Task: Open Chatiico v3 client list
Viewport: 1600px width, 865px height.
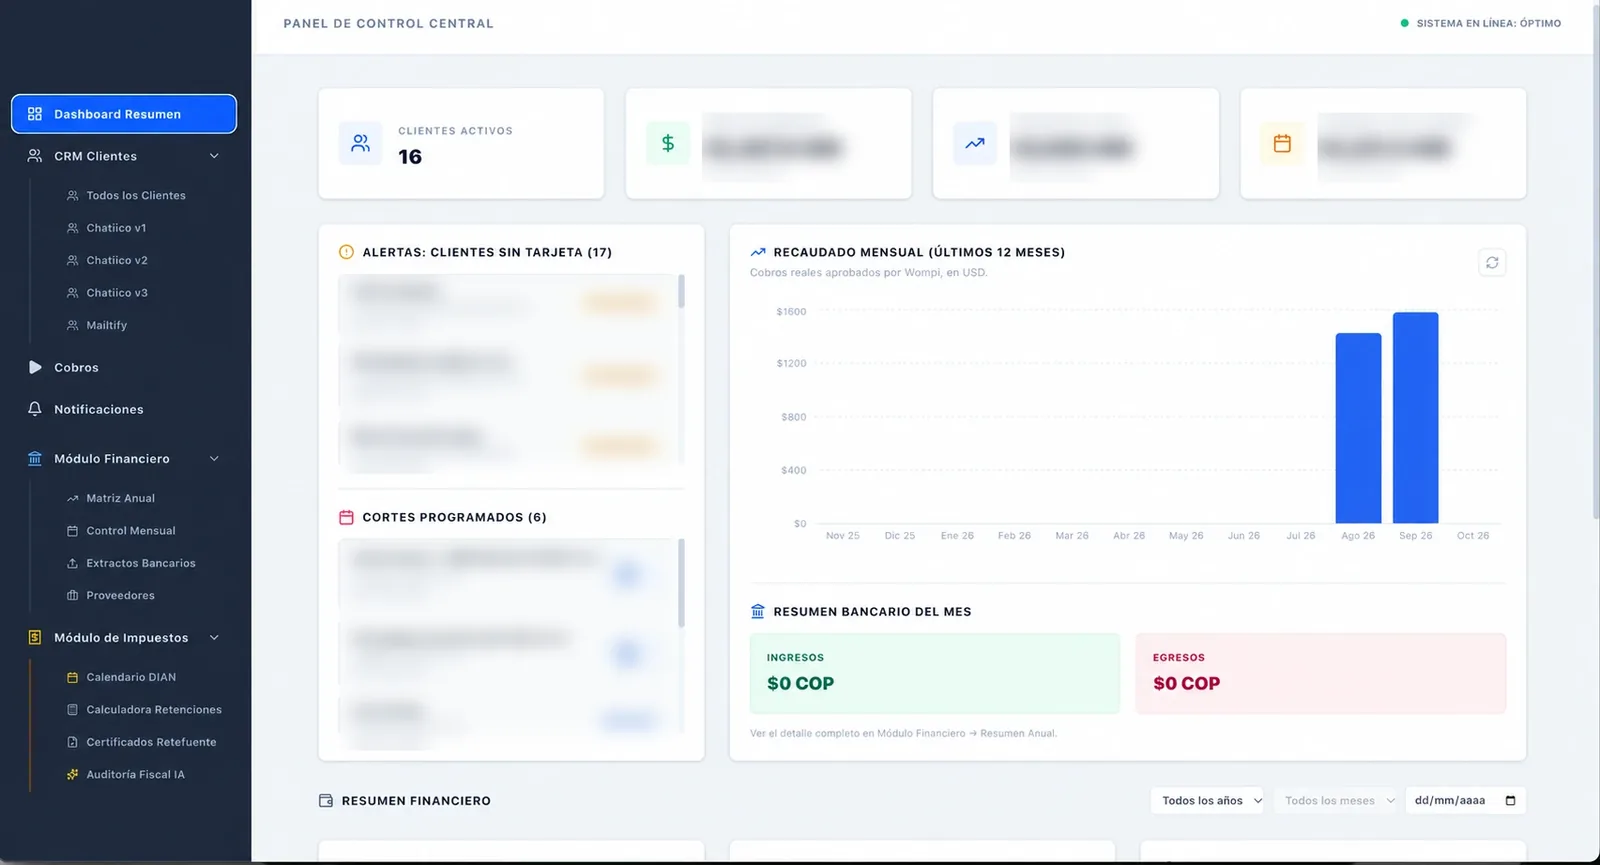Action: (117, 293)
